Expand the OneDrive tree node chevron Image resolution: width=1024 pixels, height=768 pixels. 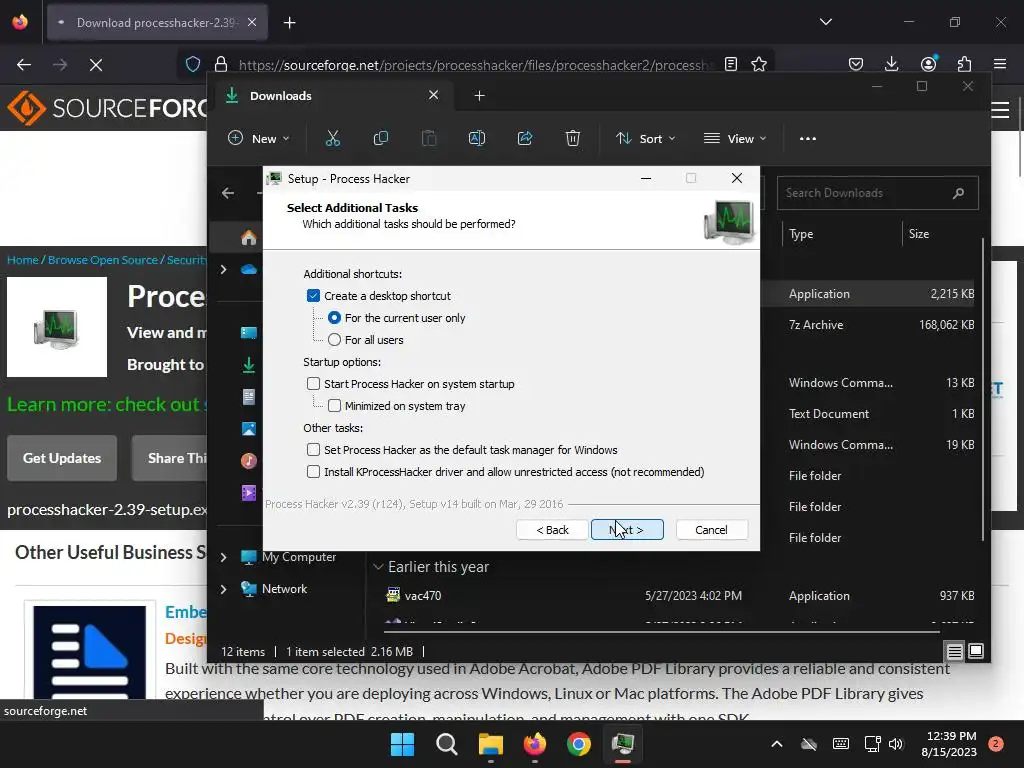point(223,269)
